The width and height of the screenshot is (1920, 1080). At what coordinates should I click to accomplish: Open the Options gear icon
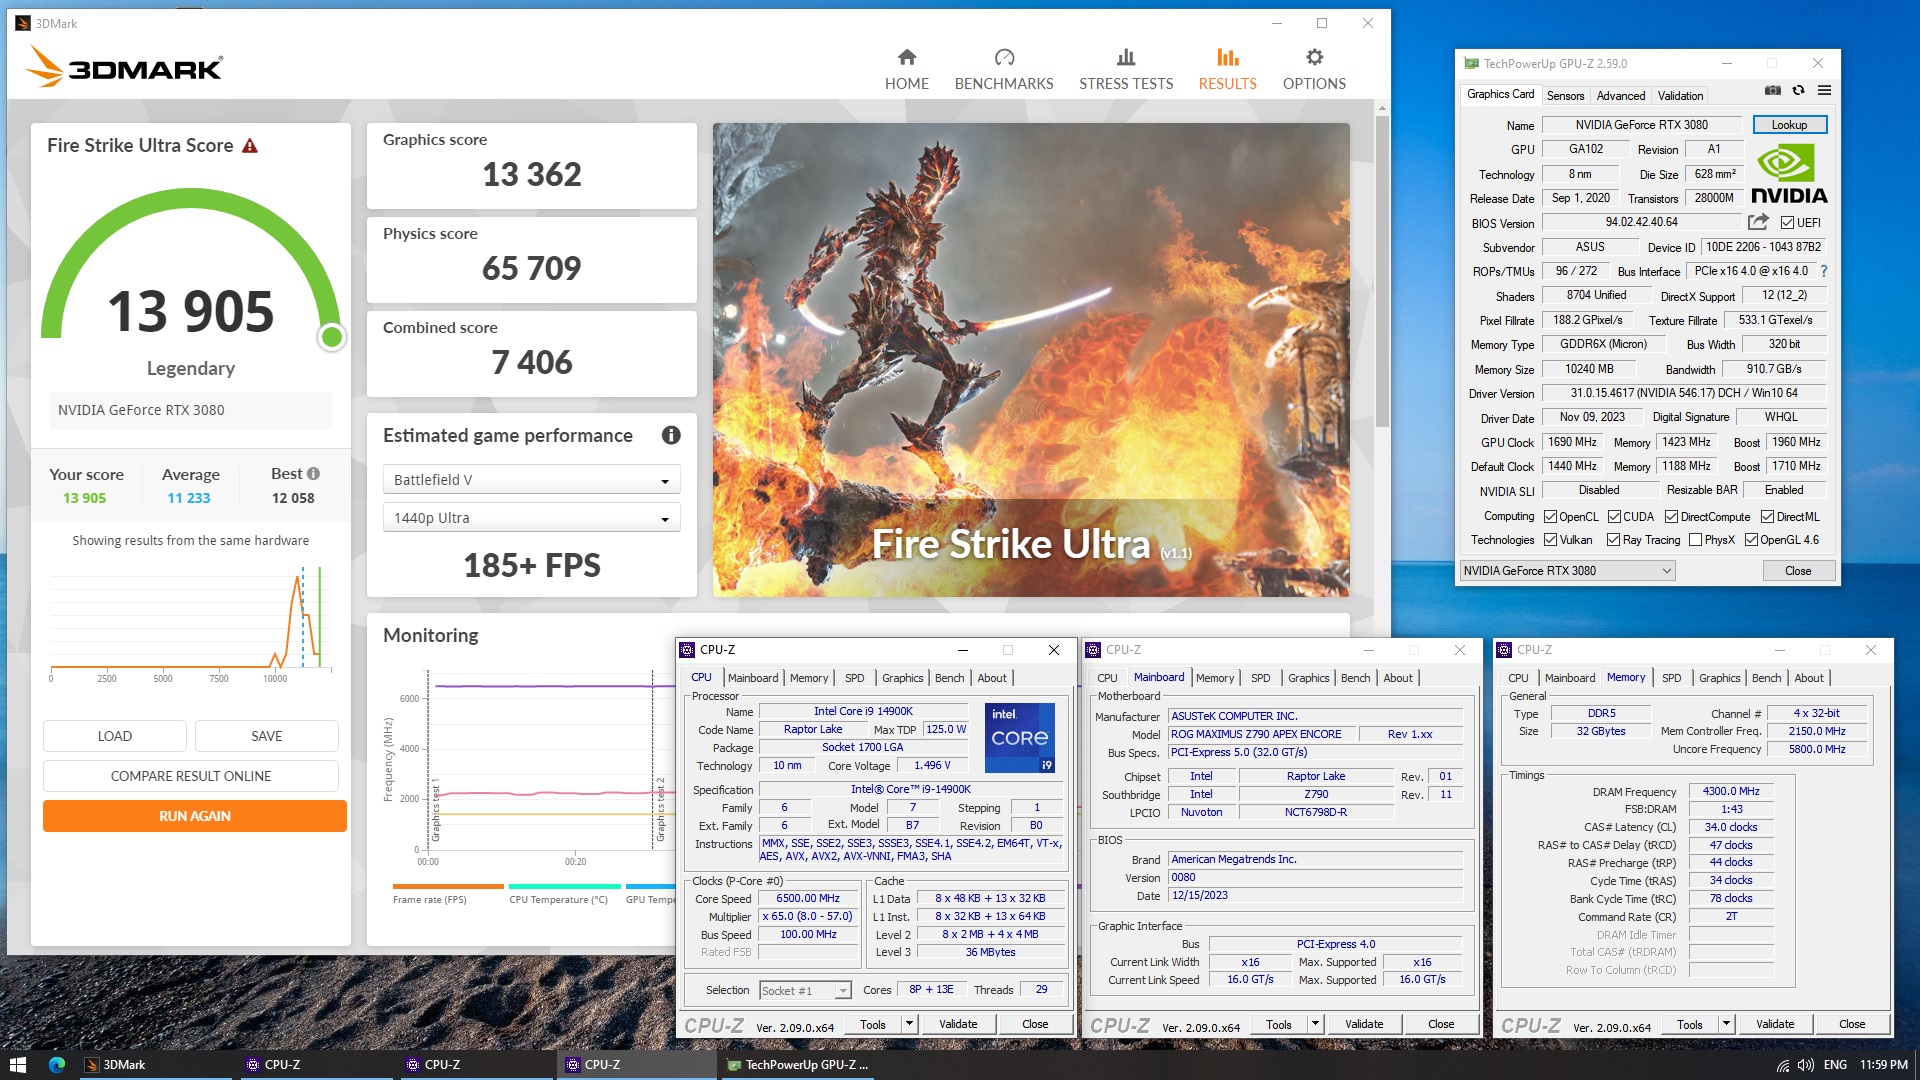tap(1314, 57)
